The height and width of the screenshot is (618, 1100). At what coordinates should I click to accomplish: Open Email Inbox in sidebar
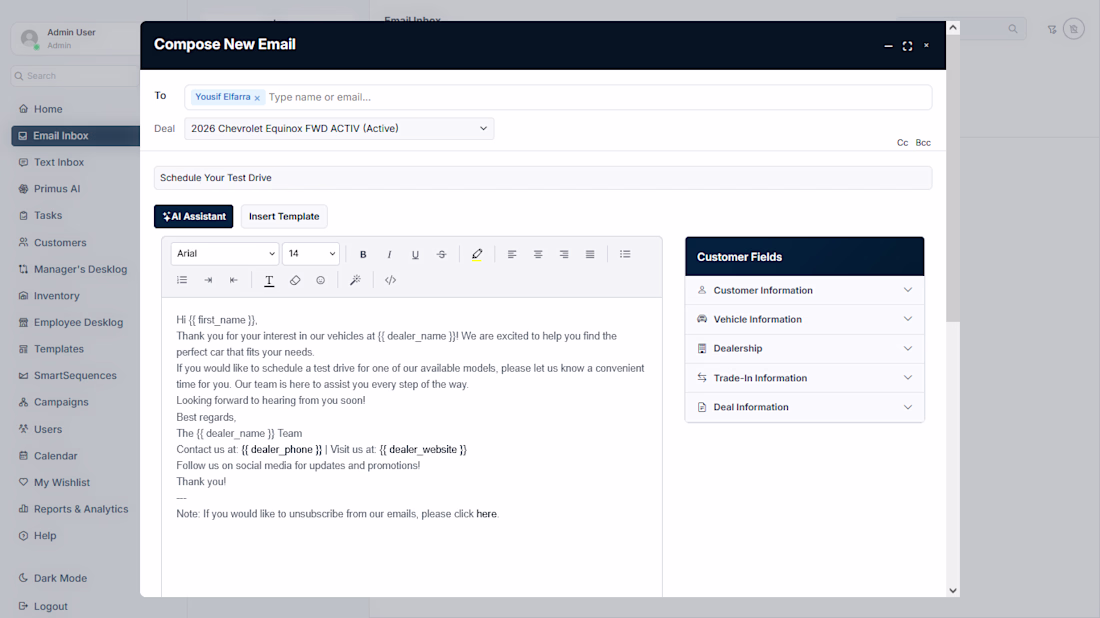pyautogui.click(x=76, y=135)
